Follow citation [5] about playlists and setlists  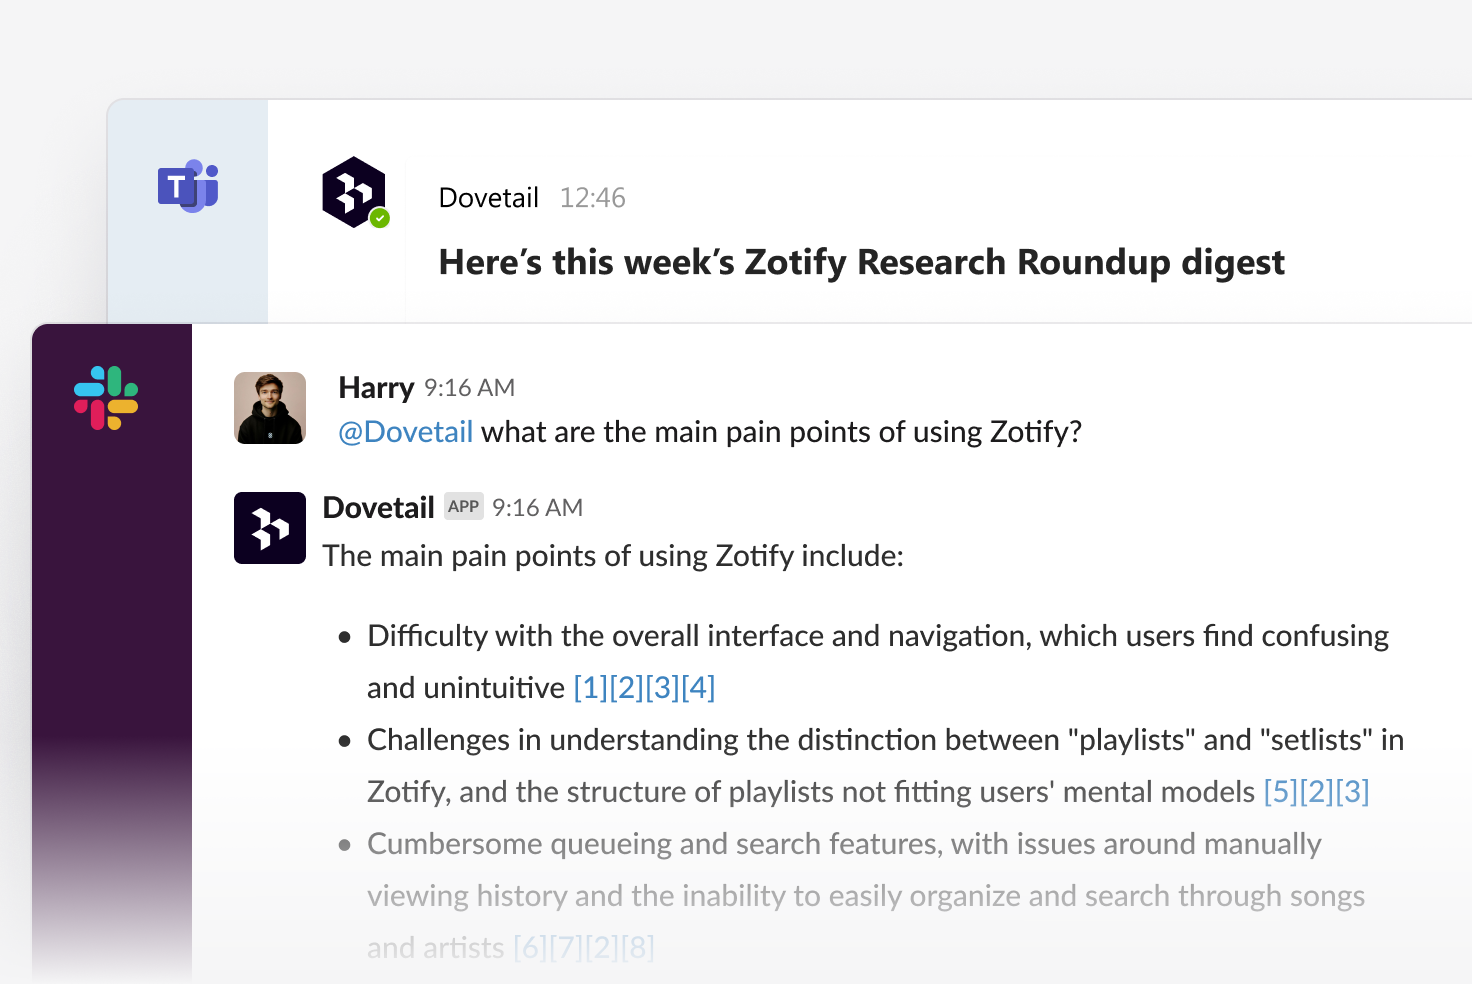(1281, 792)
